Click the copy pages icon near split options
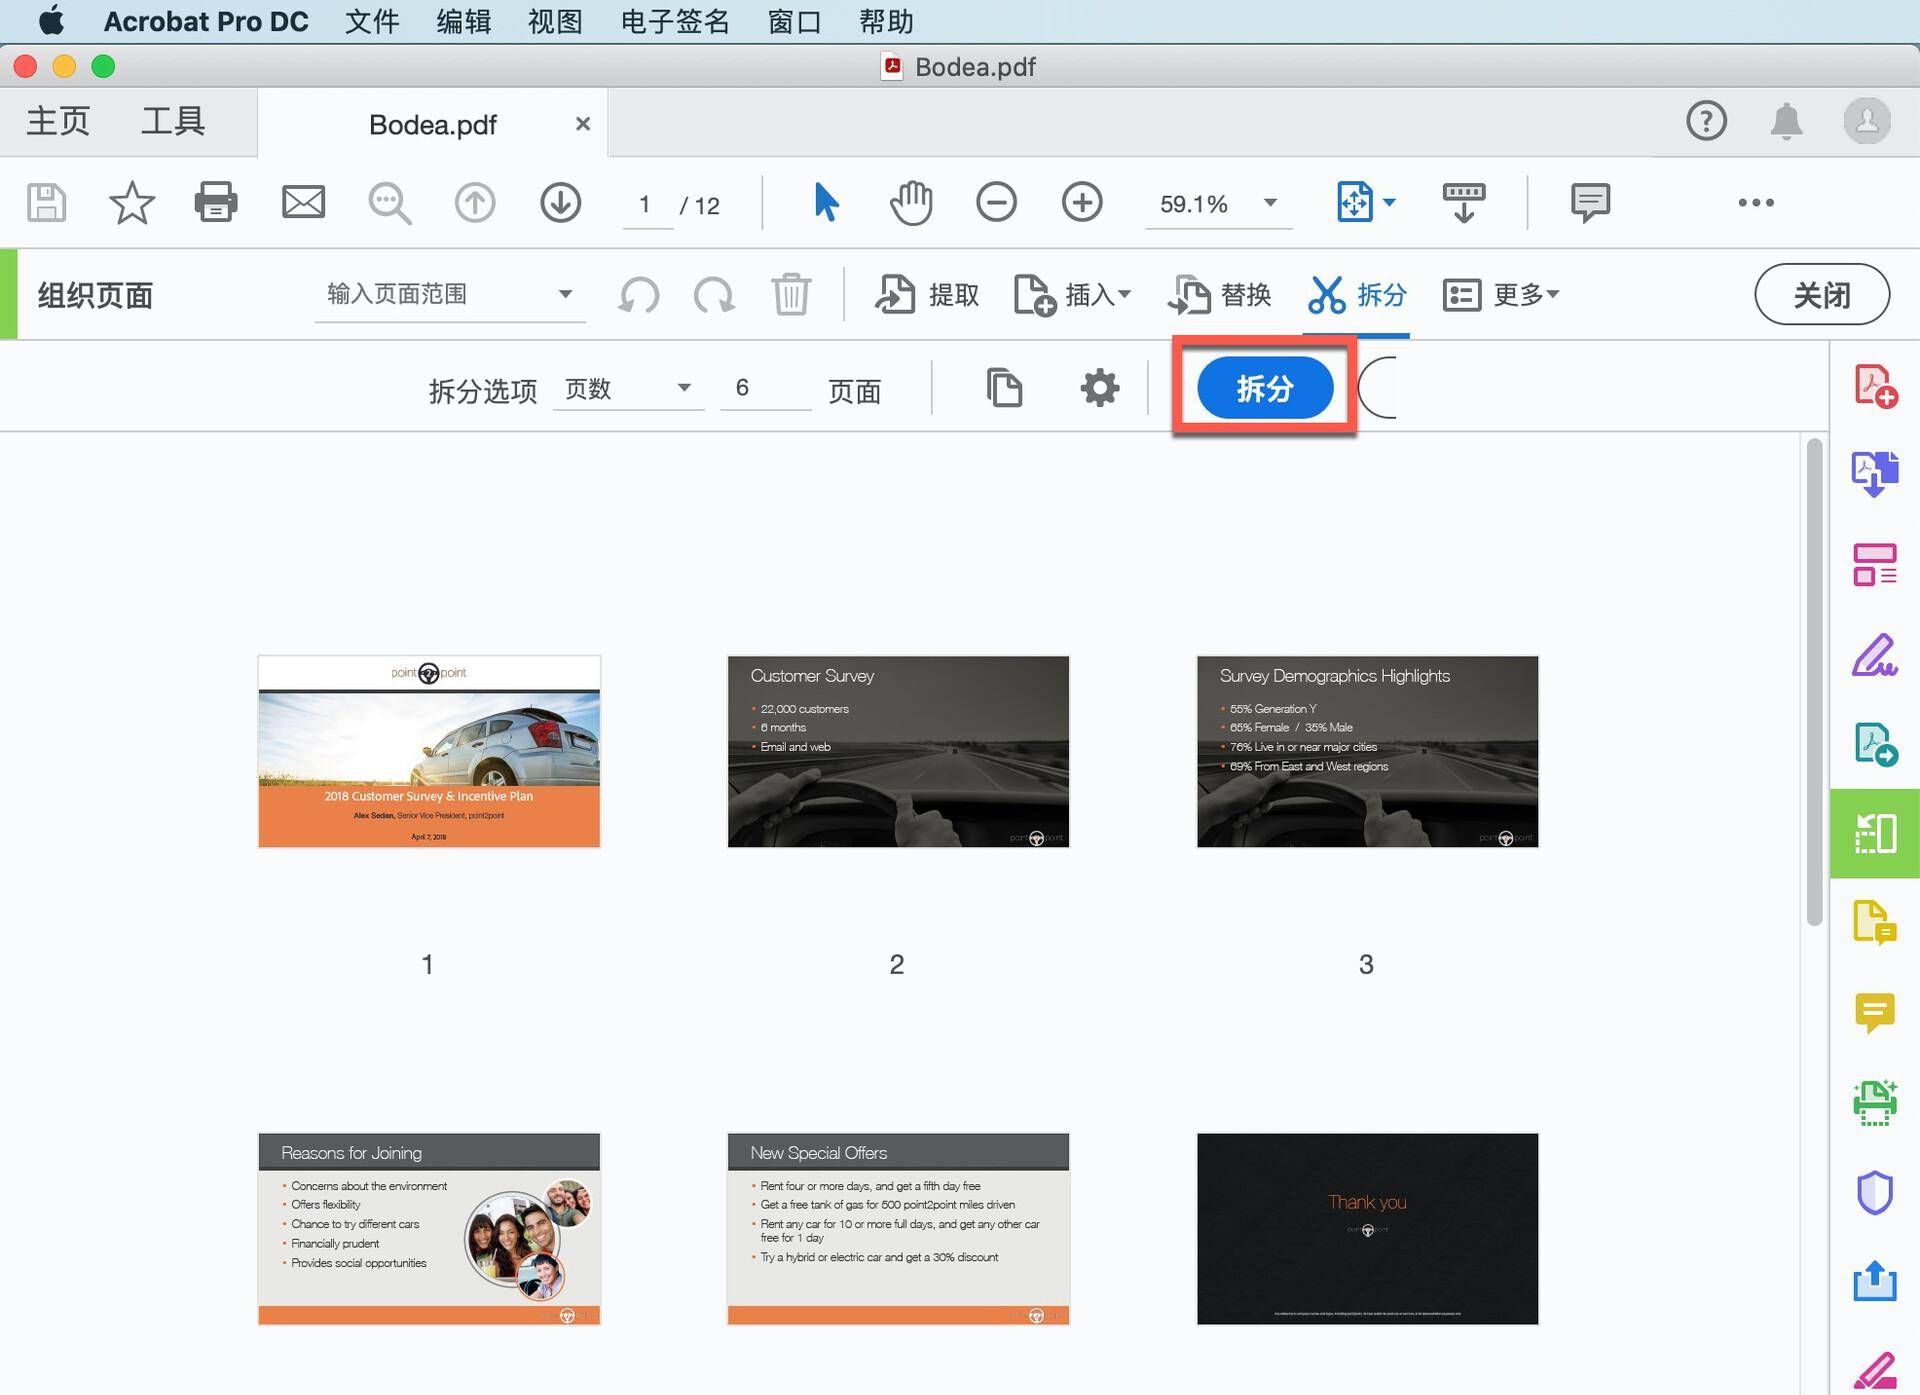 tap(1005, 388)
